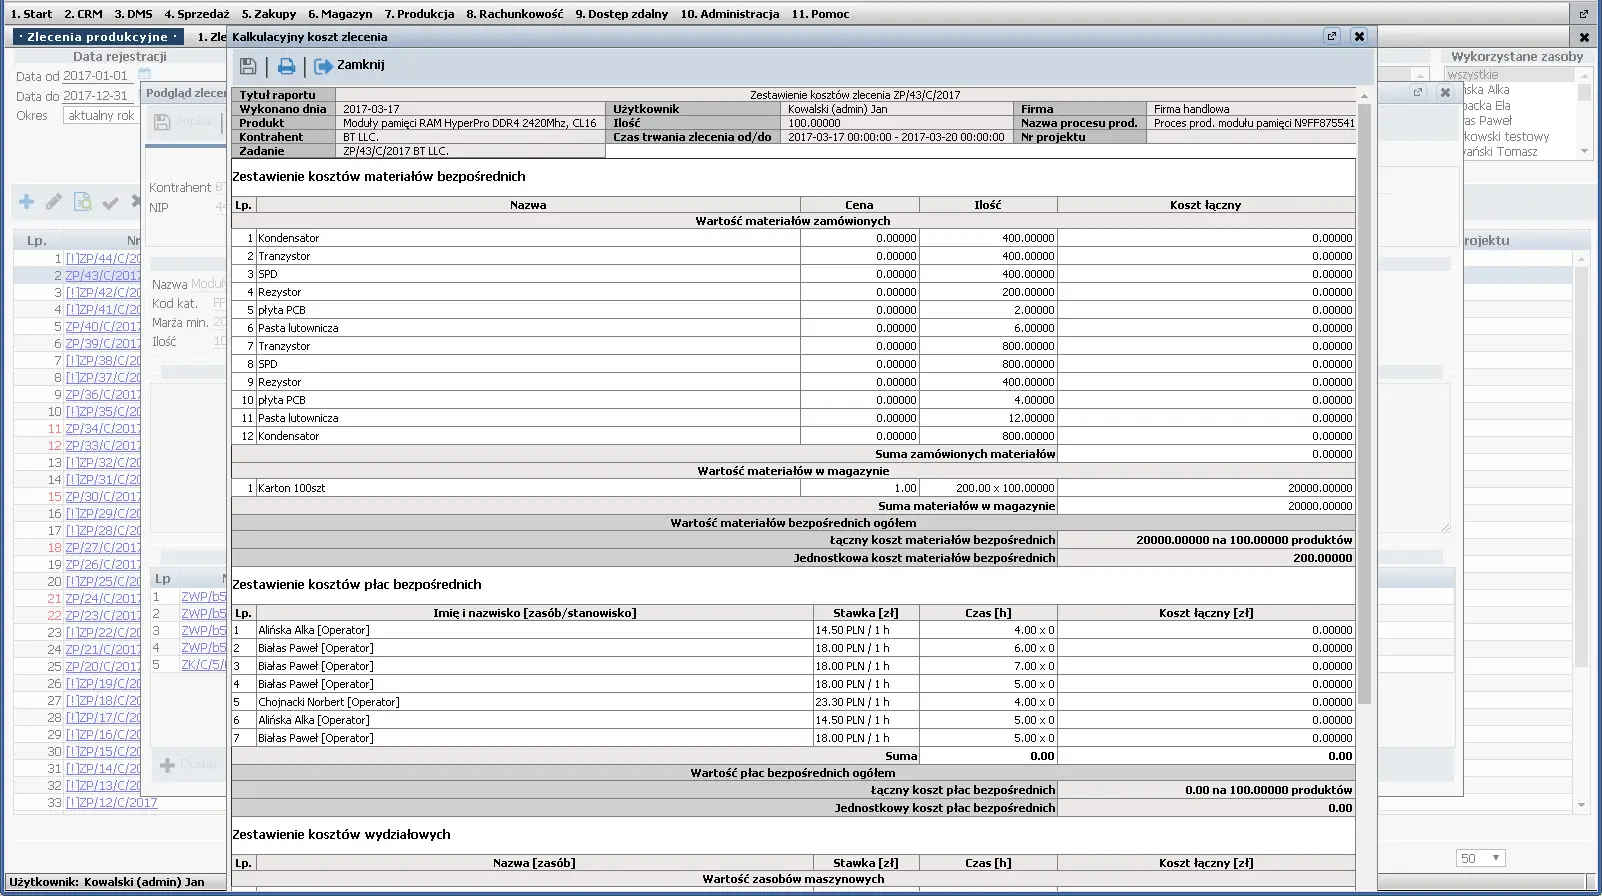Viewport: 1602px width, 896px height.
Task: Click the Data do date field
Action: [96, 96]
